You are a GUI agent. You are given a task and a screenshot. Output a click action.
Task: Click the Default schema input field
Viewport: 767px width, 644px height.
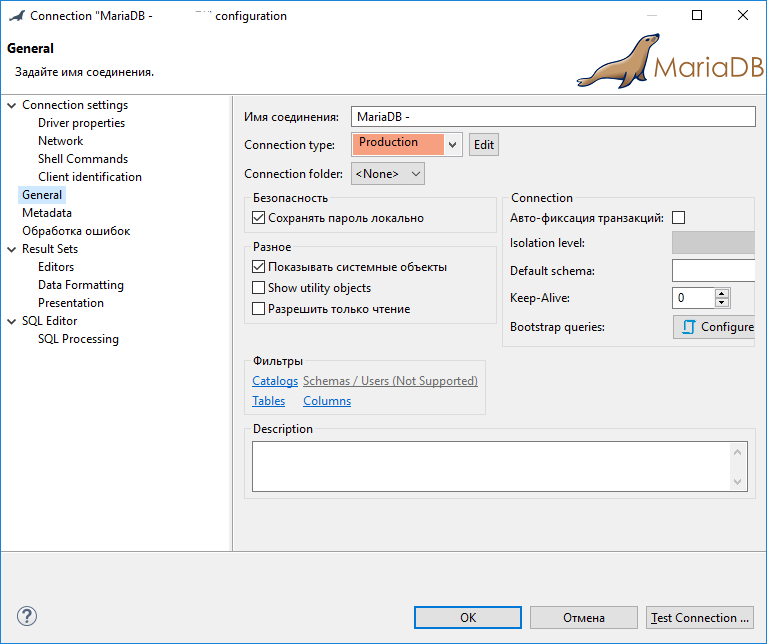[714, 270]
